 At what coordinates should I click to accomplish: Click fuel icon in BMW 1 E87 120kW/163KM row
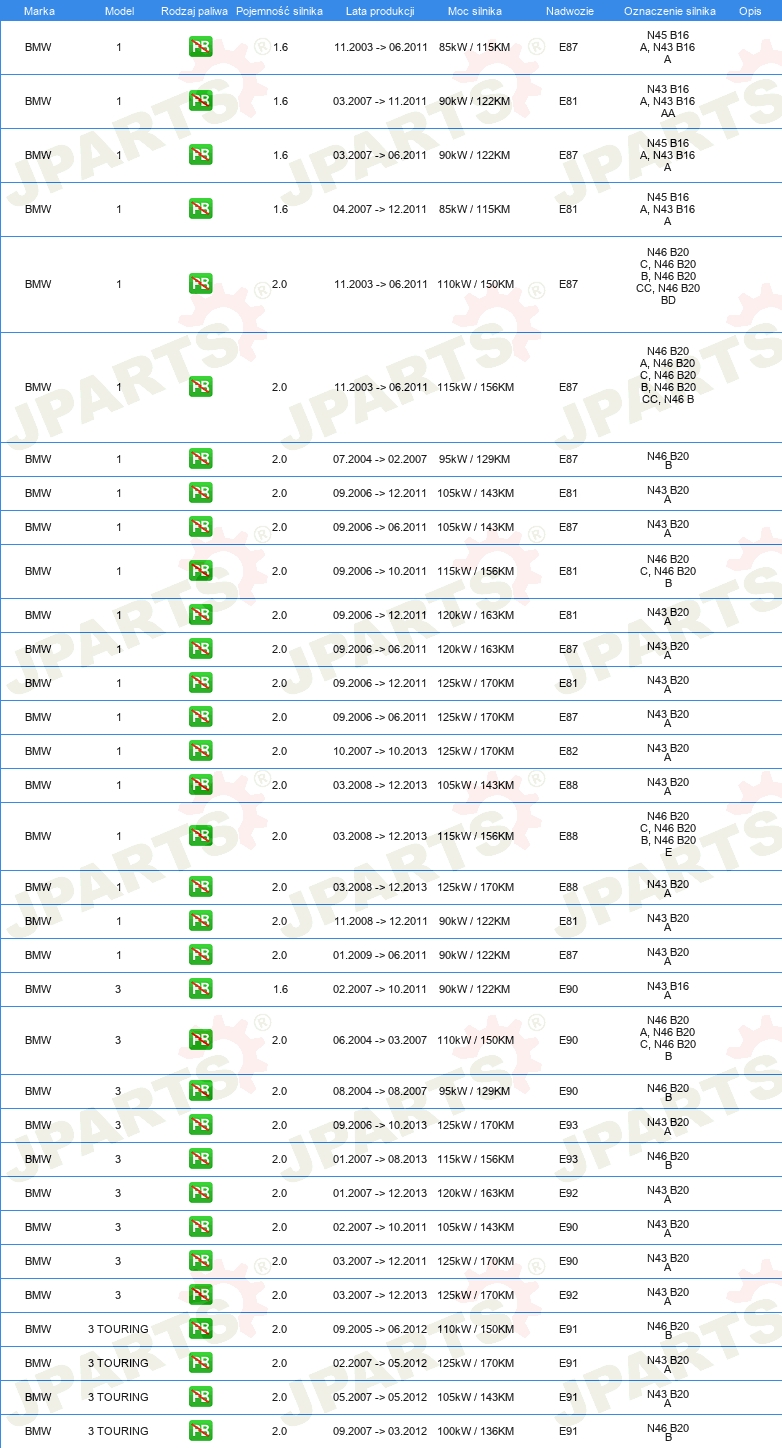pos(200,649)
